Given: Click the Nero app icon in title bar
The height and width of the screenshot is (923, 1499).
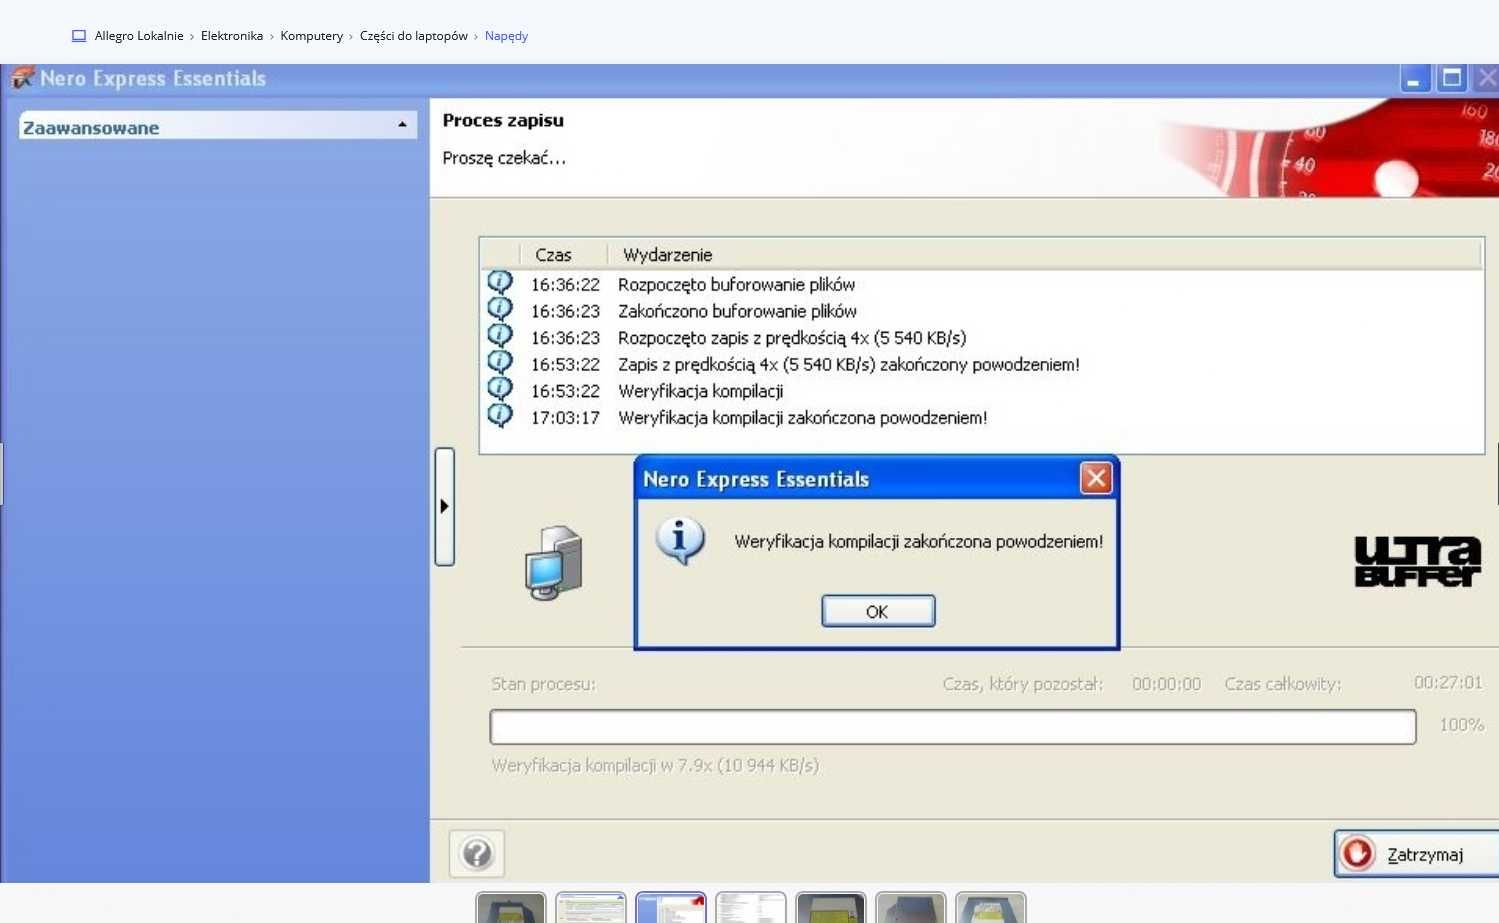Looking at the screenshot, I should click(22, 78).
